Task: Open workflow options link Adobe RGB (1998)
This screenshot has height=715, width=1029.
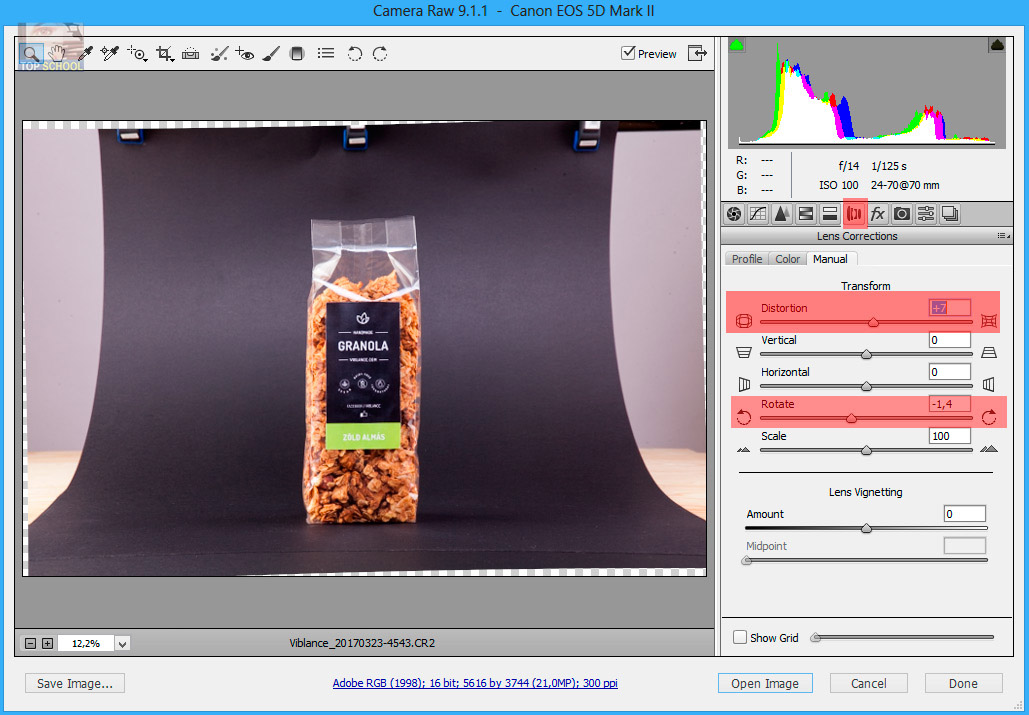Action: pos(475,683)
